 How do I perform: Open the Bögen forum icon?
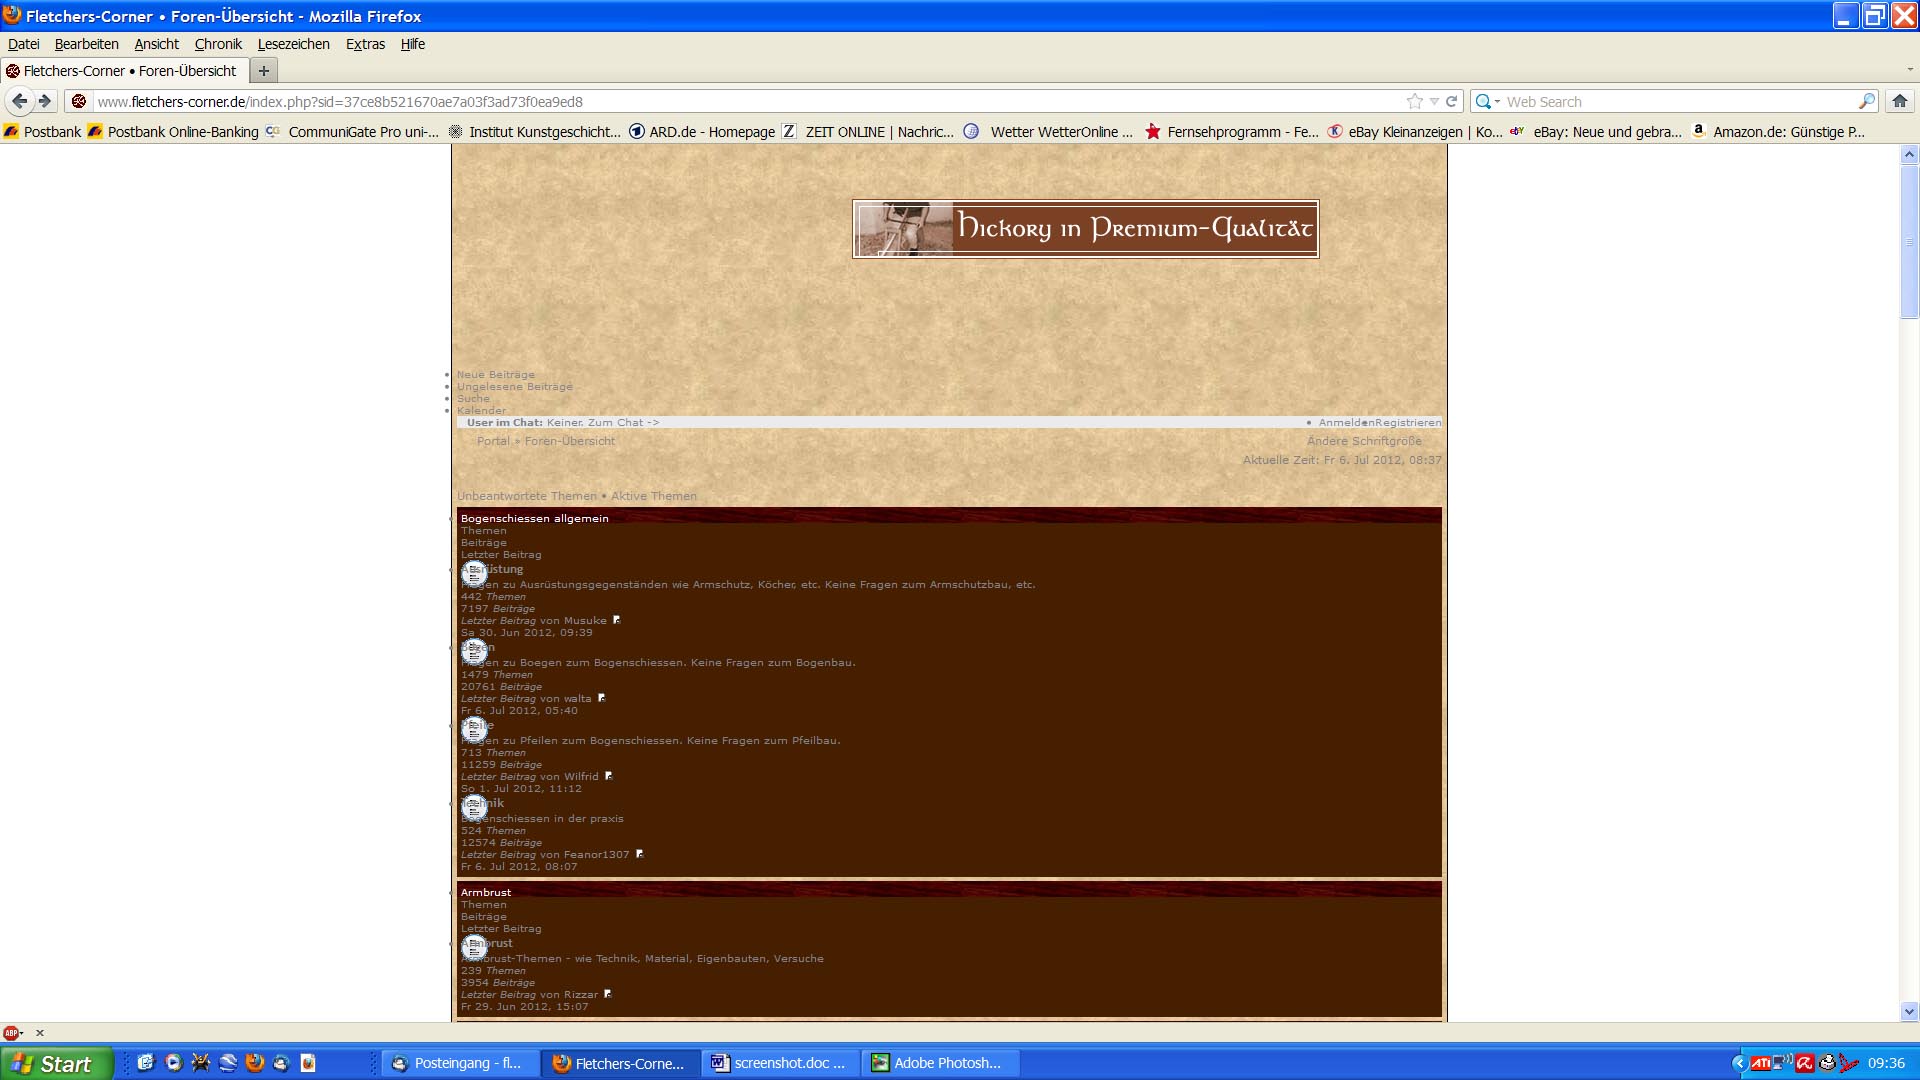pos(474,652)
